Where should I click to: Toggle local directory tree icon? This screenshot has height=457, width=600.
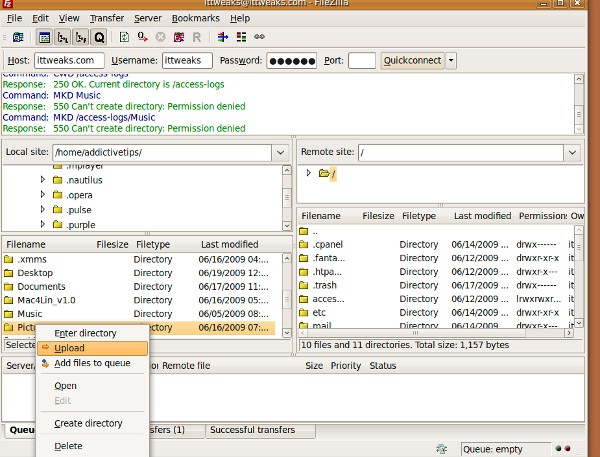(62, 37)
